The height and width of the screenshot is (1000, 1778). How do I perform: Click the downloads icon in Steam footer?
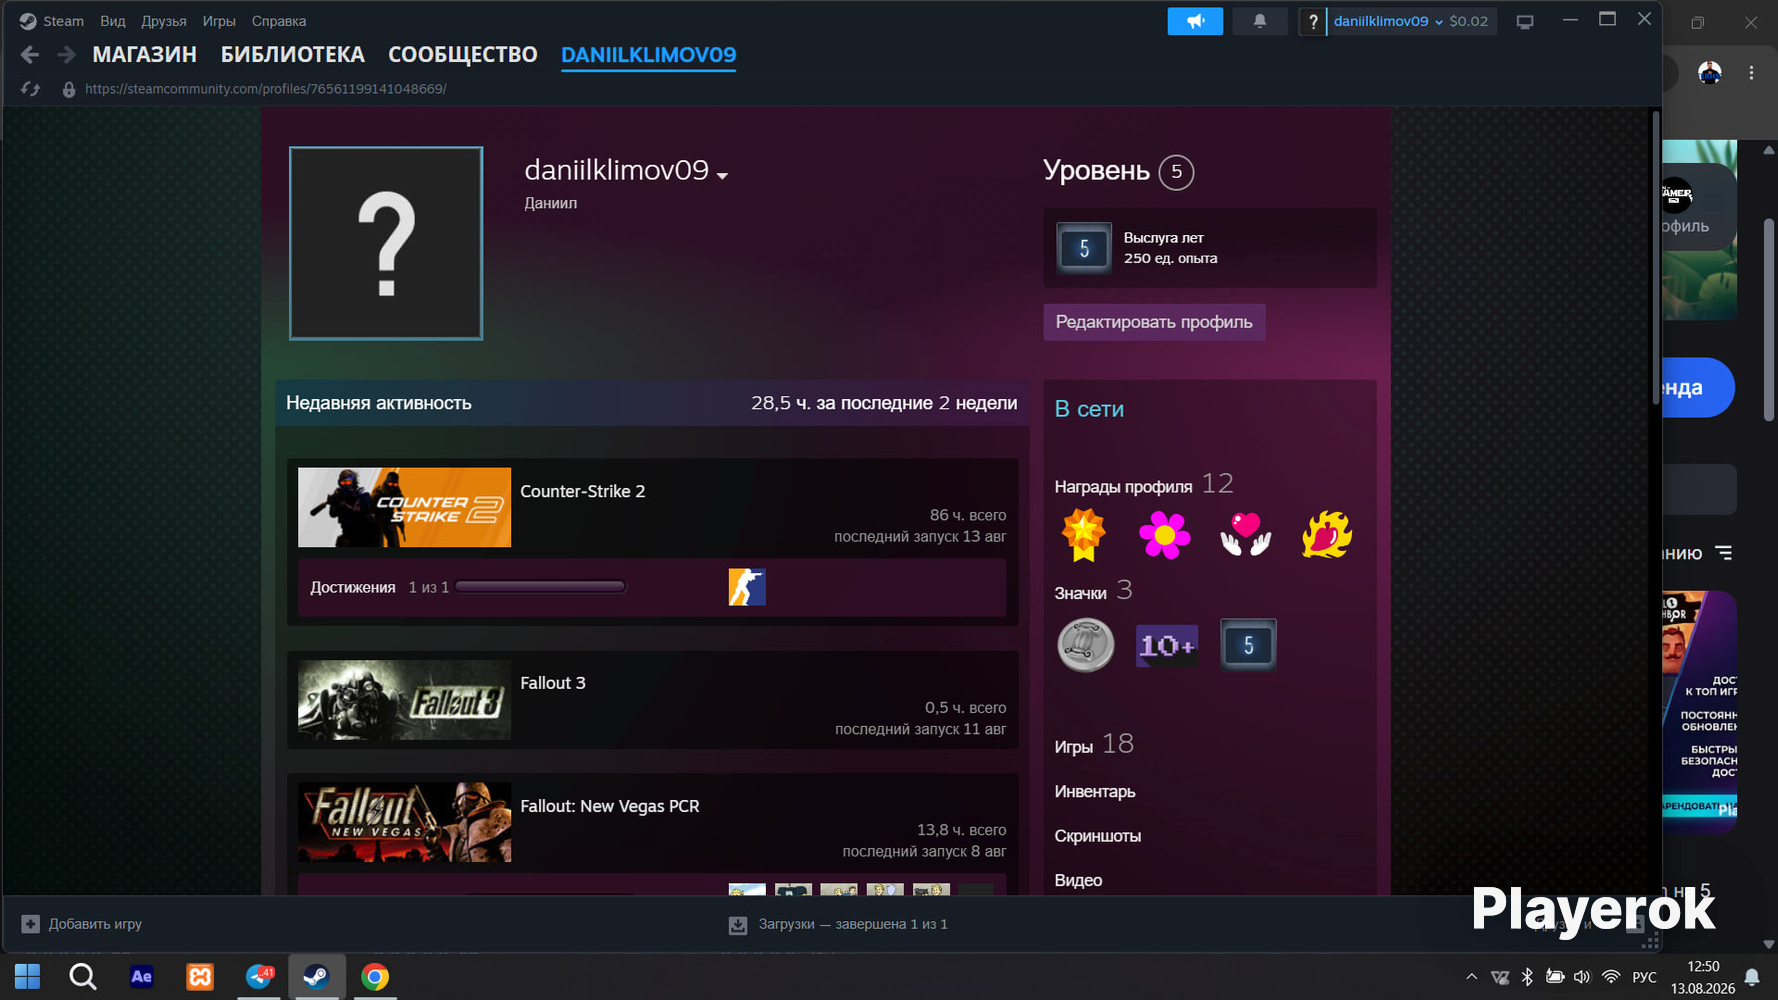738,925
